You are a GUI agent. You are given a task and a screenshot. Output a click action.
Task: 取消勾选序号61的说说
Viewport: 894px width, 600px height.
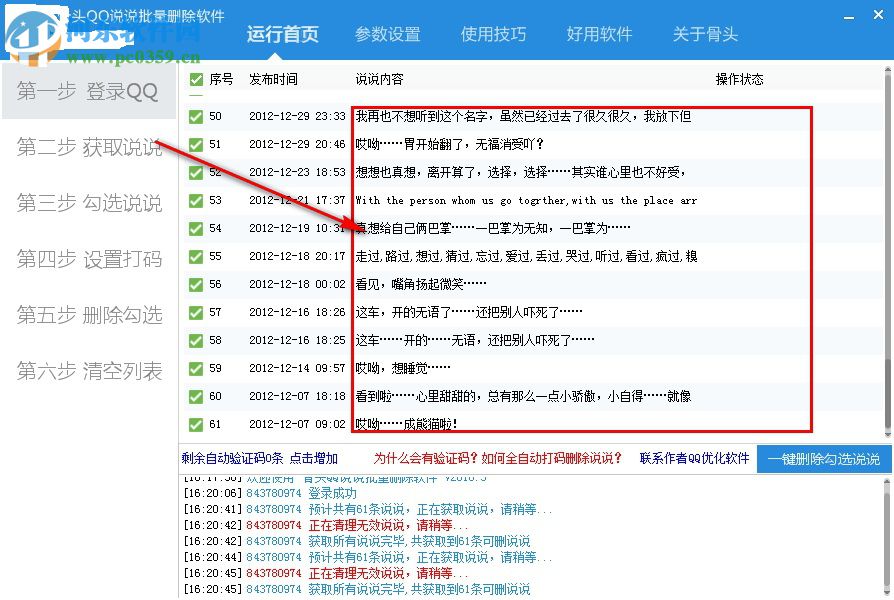tap(196, 423)
